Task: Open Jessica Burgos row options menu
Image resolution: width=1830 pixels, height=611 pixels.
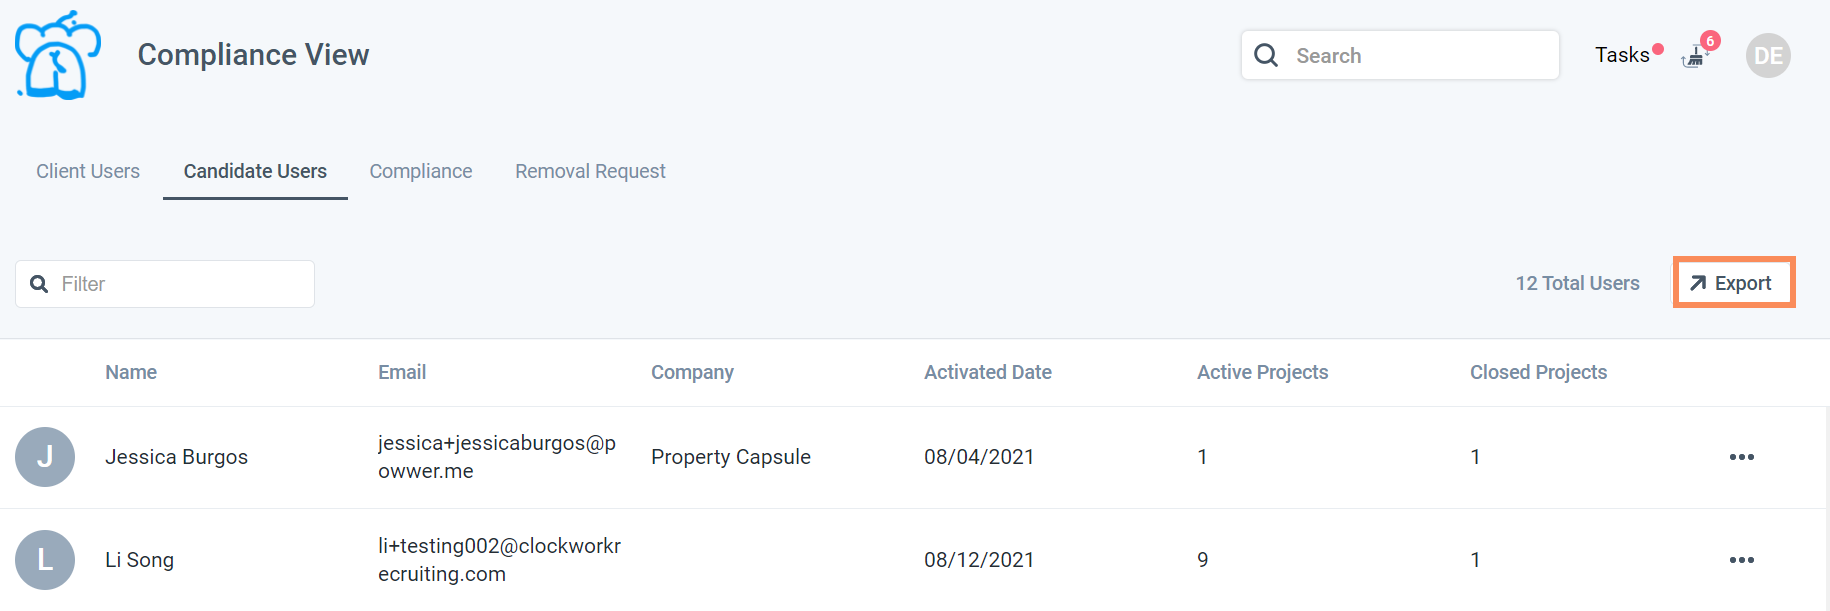Action: click(x=1742, y=457)
